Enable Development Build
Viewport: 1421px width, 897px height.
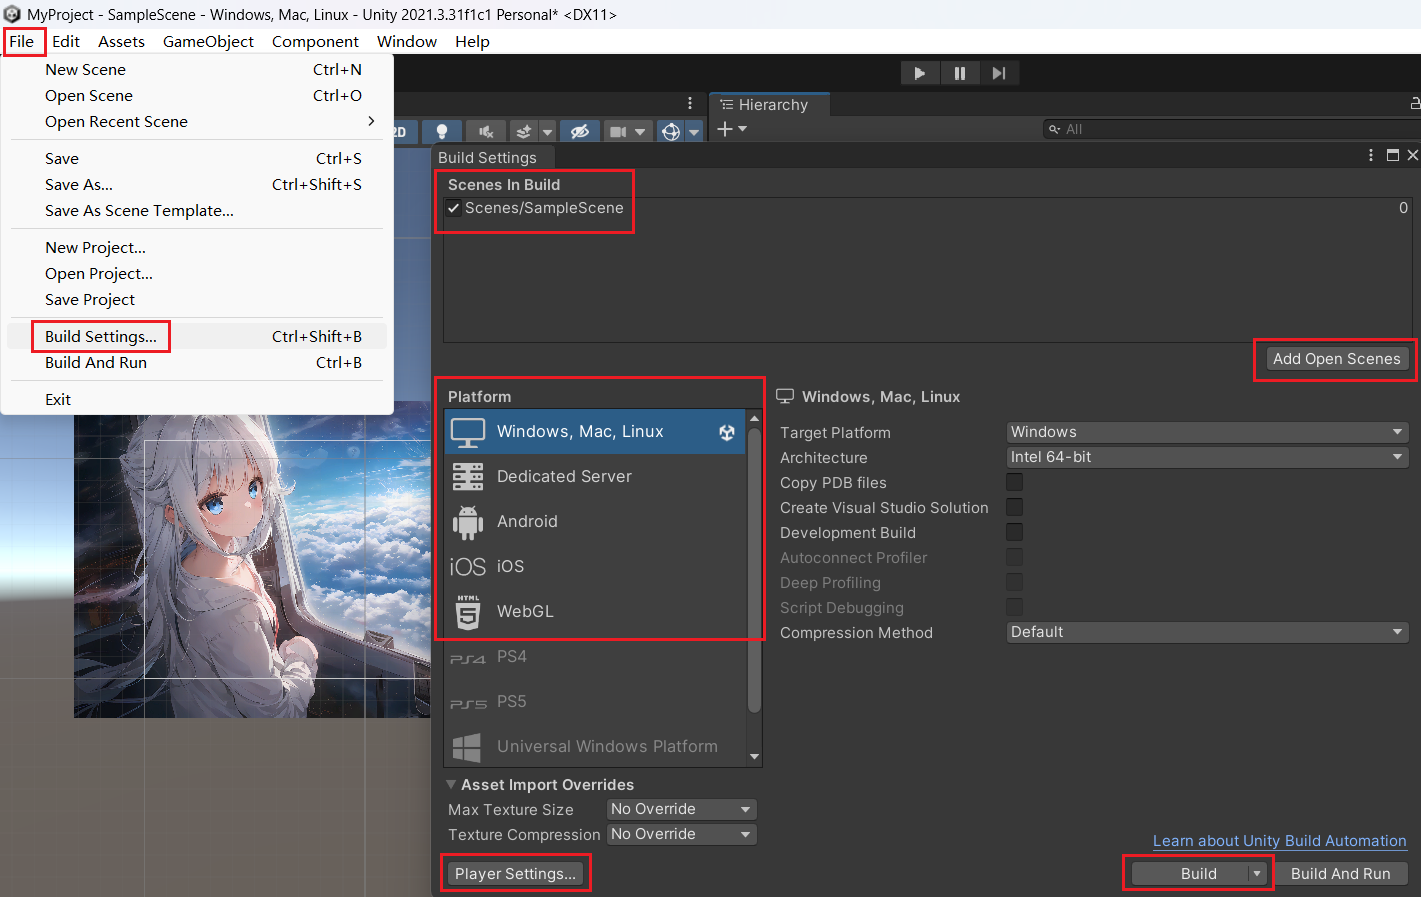[1014, 531]
